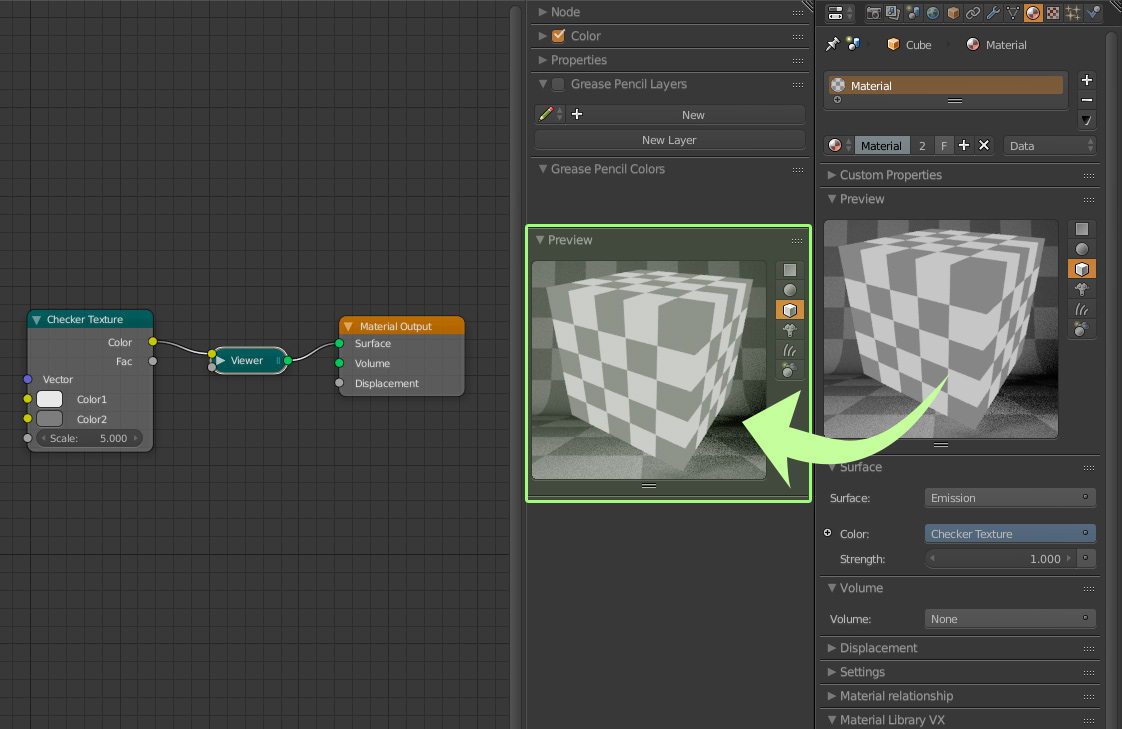
Task: Toggle the fake user F button
Action: tap(944, 146)
